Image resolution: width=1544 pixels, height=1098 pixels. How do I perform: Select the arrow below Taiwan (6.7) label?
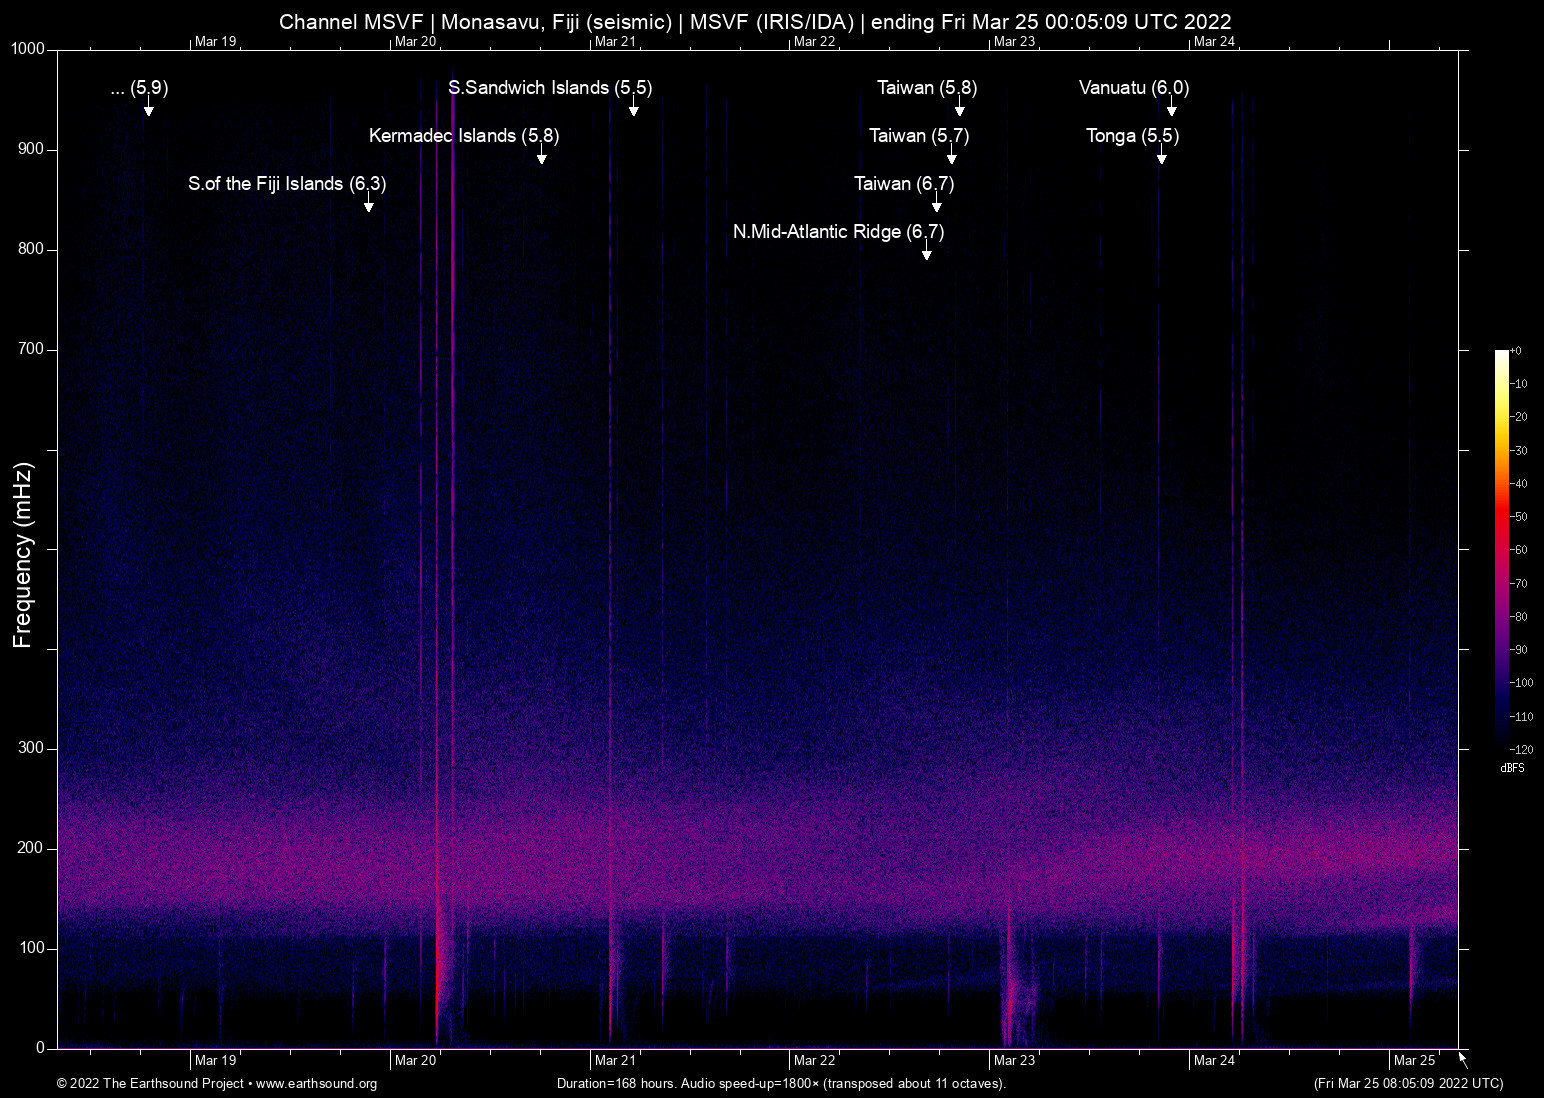click(937, 206)
